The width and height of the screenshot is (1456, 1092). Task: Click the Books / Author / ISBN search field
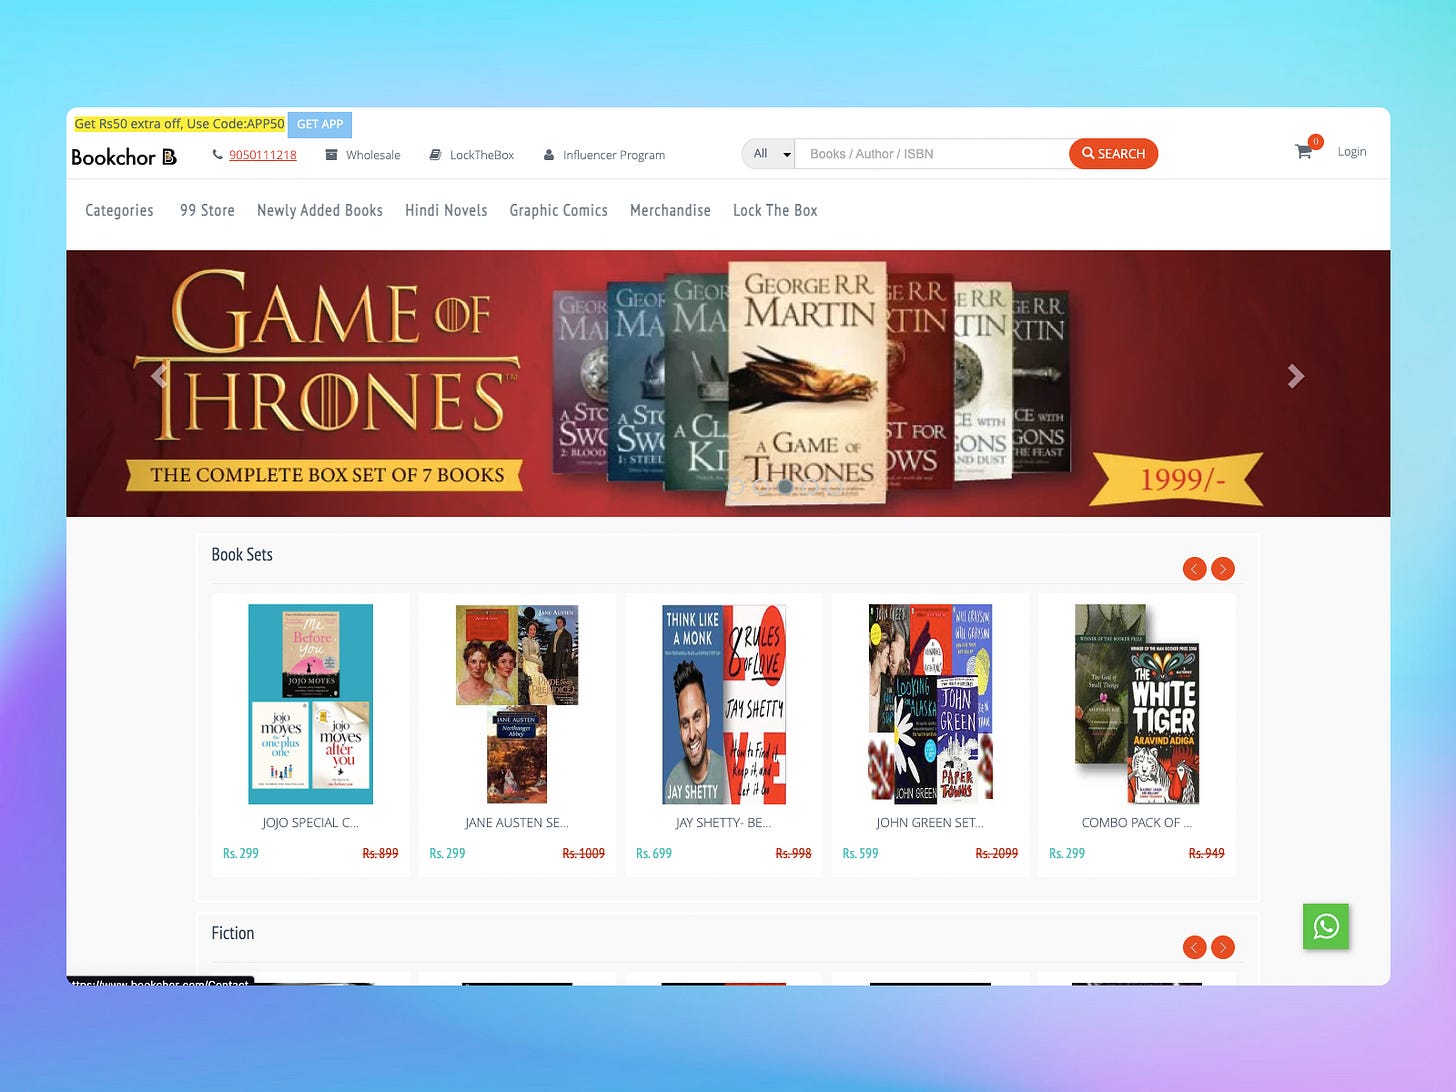932,154
